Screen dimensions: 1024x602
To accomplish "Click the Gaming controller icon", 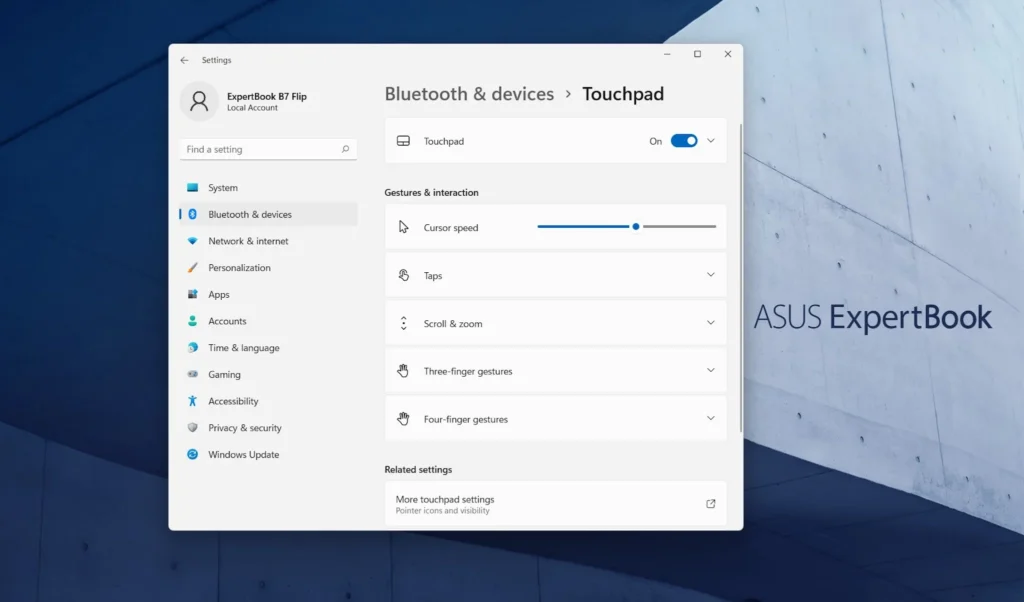I will [192, 374].
